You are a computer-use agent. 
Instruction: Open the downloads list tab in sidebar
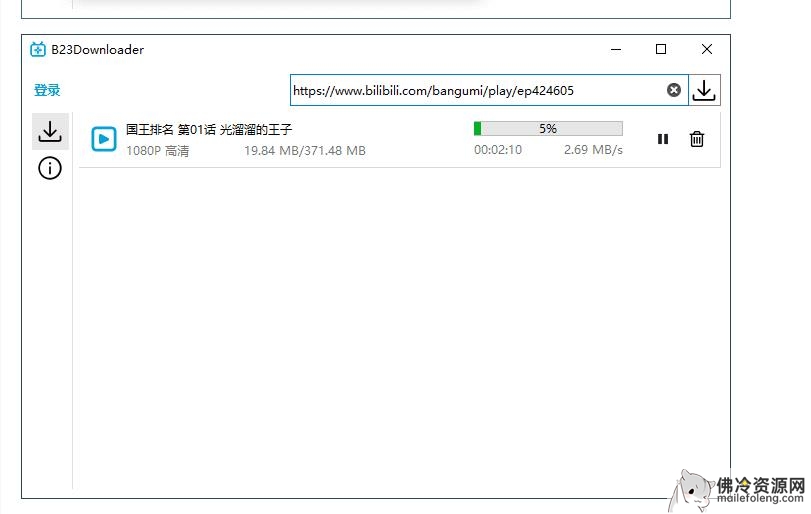tap(50, 130)
